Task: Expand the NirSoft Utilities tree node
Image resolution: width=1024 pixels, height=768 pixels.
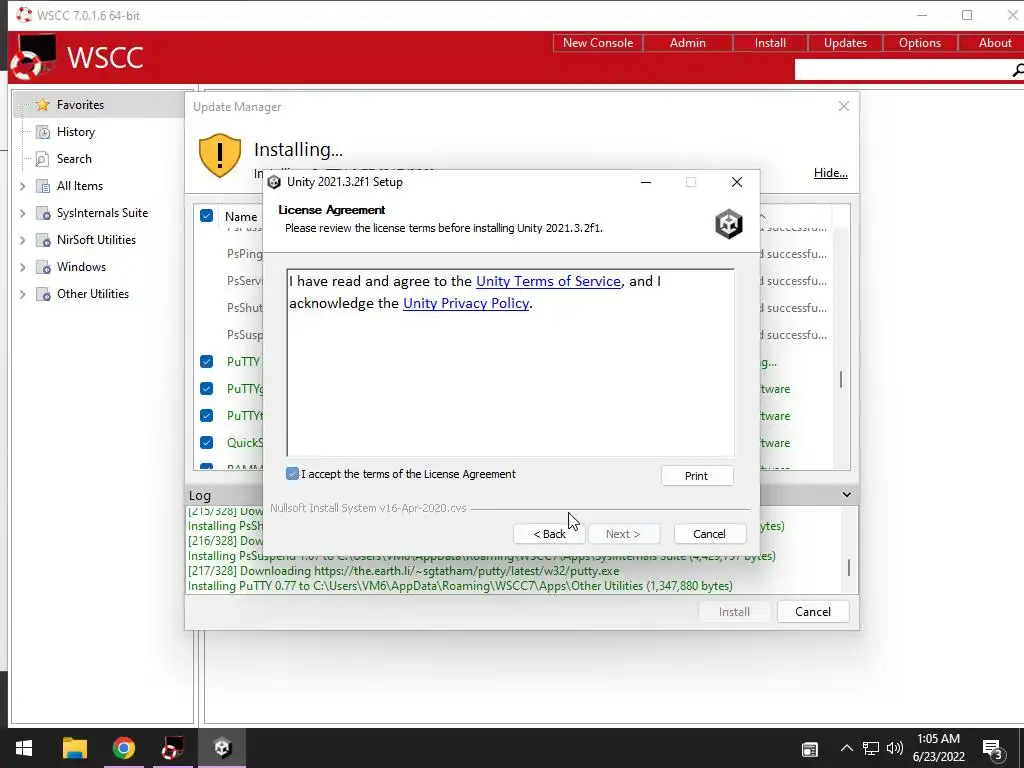Action: pyautogui.click(x=23, y=240)
